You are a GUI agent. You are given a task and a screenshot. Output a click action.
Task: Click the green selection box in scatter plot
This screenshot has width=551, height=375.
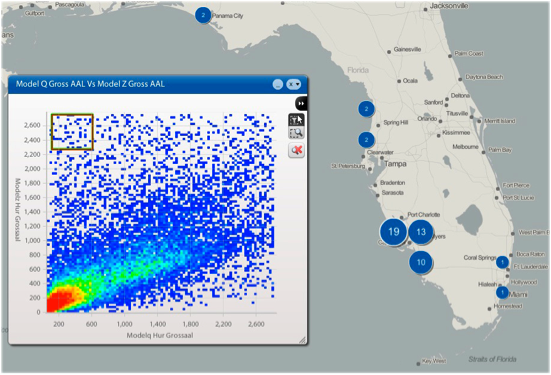click(x=72, y=132)
